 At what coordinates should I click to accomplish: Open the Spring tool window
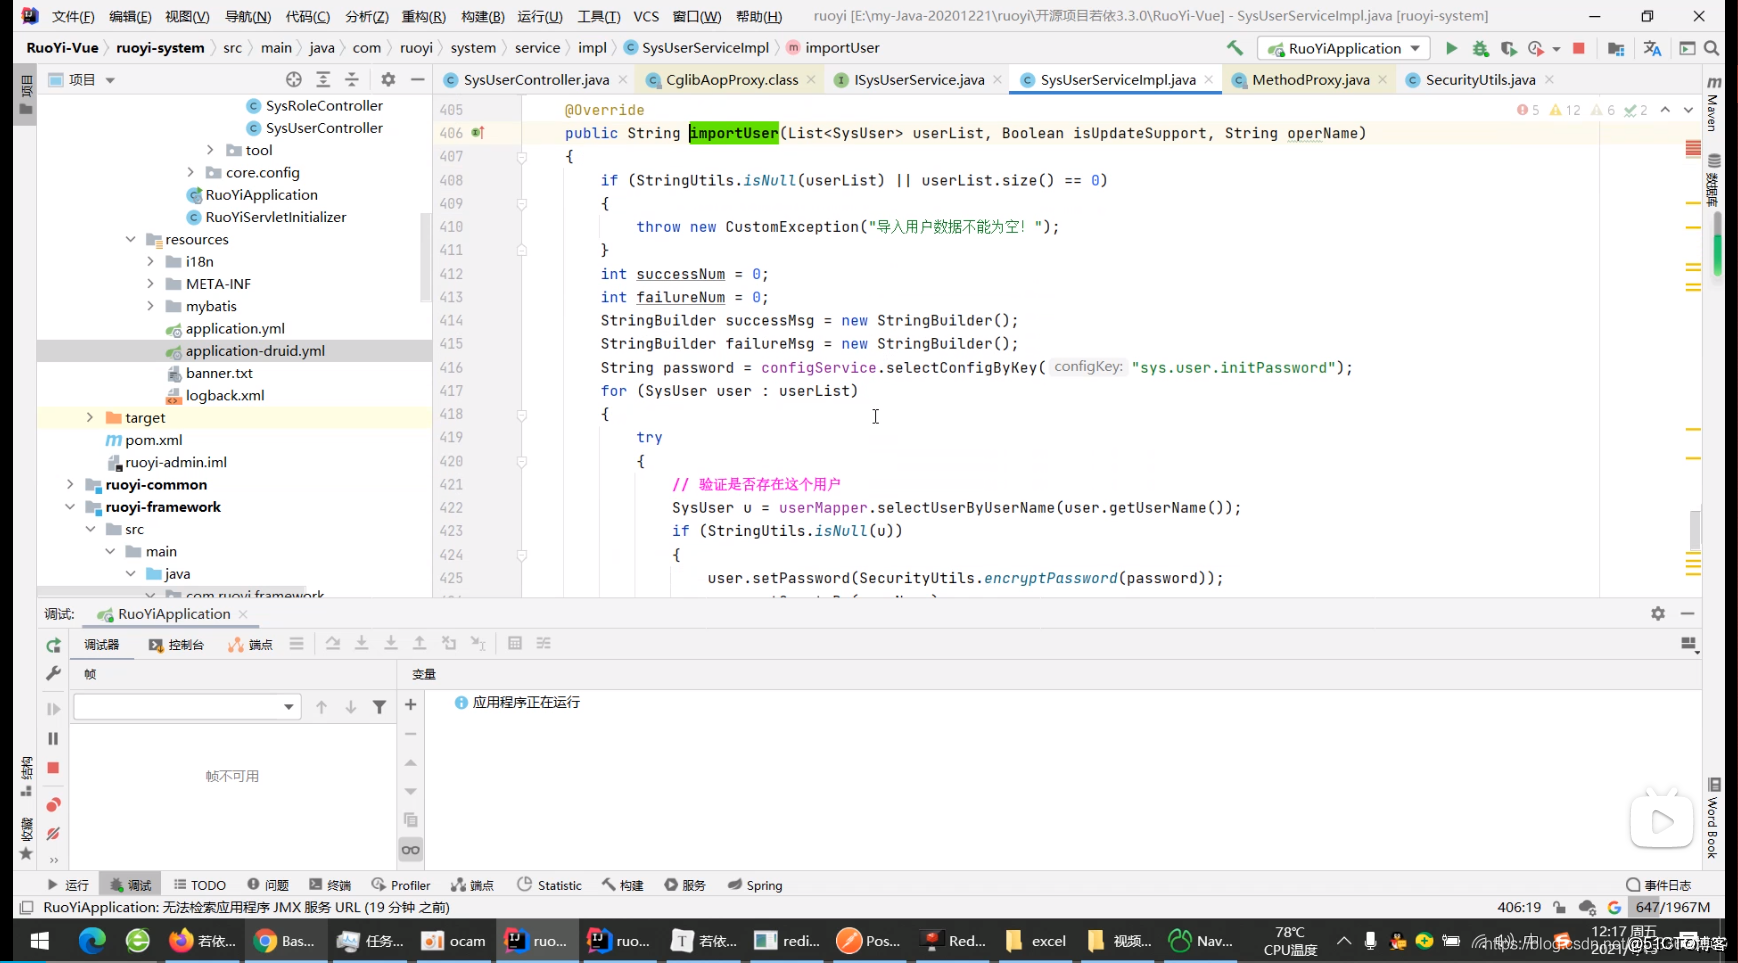click(755, 885)
